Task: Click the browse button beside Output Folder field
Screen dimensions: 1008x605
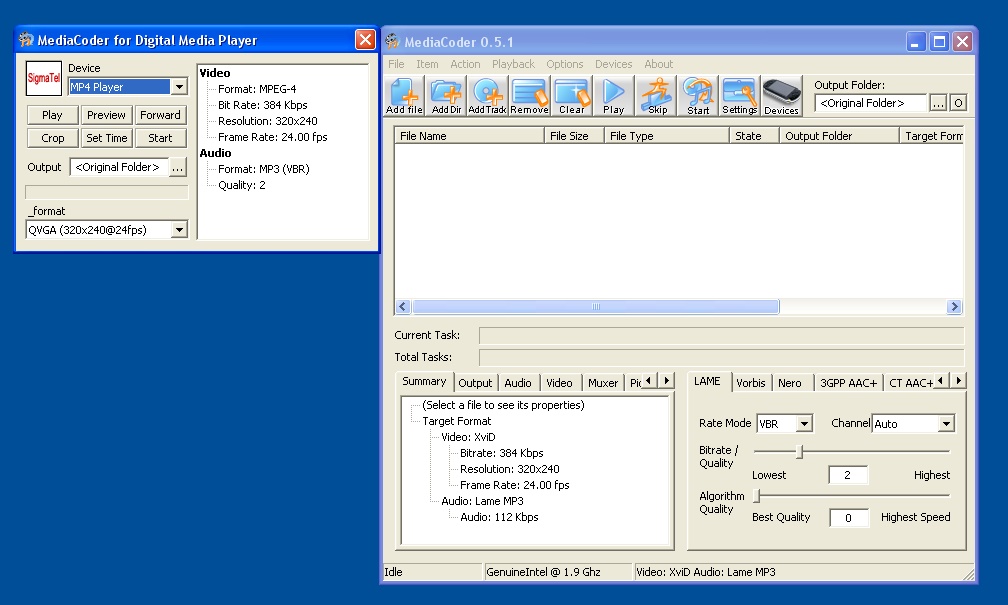Action: [938, 103]
